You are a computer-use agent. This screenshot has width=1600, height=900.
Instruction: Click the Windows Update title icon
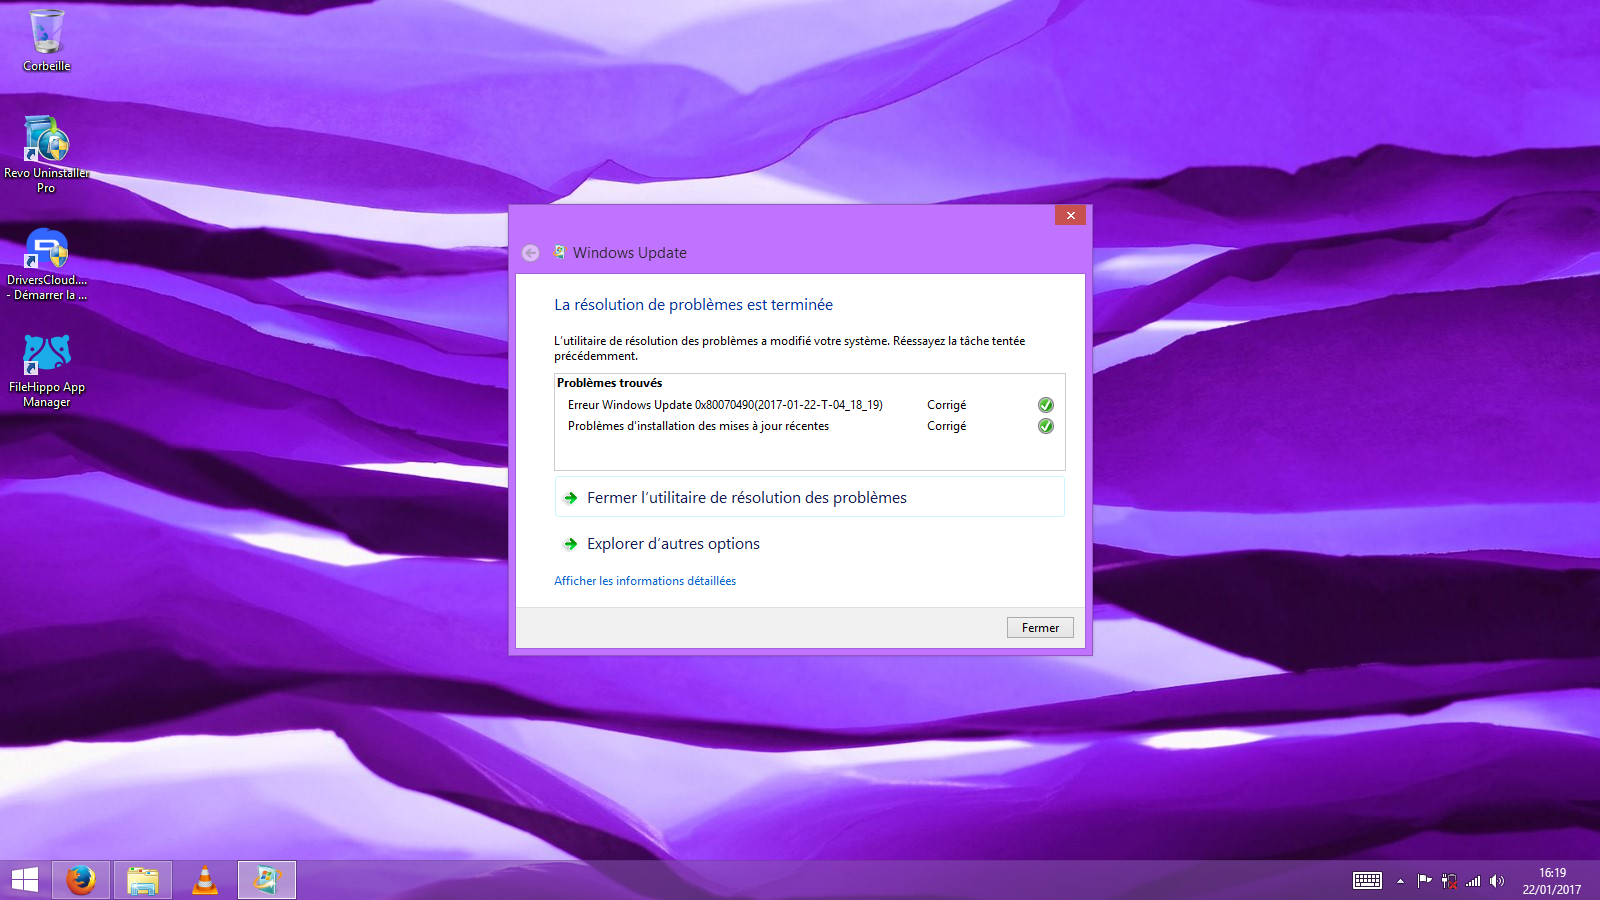(560, 252)
